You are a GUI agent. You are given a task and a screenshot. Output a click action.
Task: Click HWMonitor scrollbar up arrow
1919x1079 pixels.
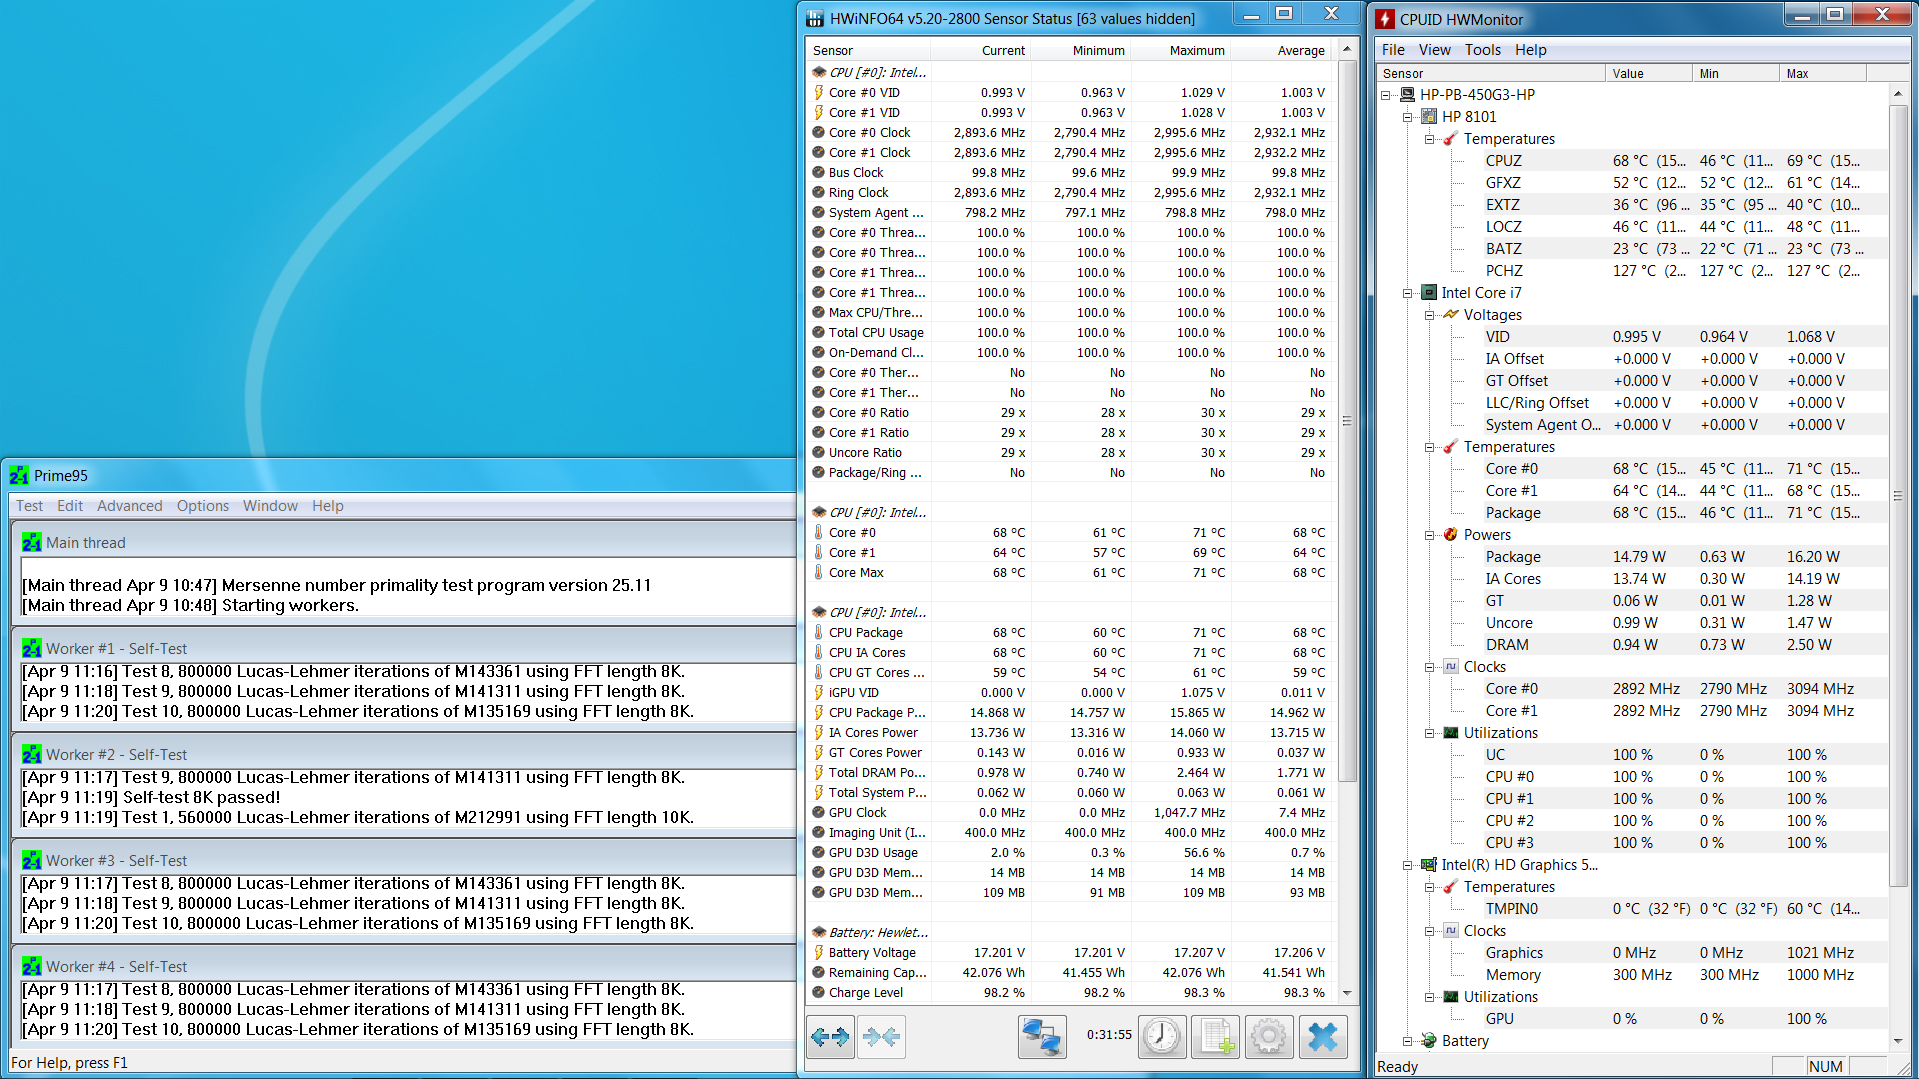1897,94
